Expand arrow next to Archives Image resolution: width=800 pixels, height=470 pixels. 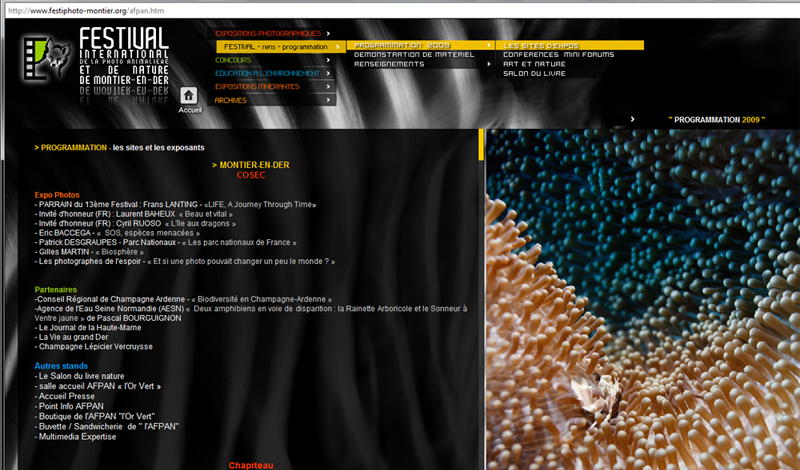[x=328, y=101]
